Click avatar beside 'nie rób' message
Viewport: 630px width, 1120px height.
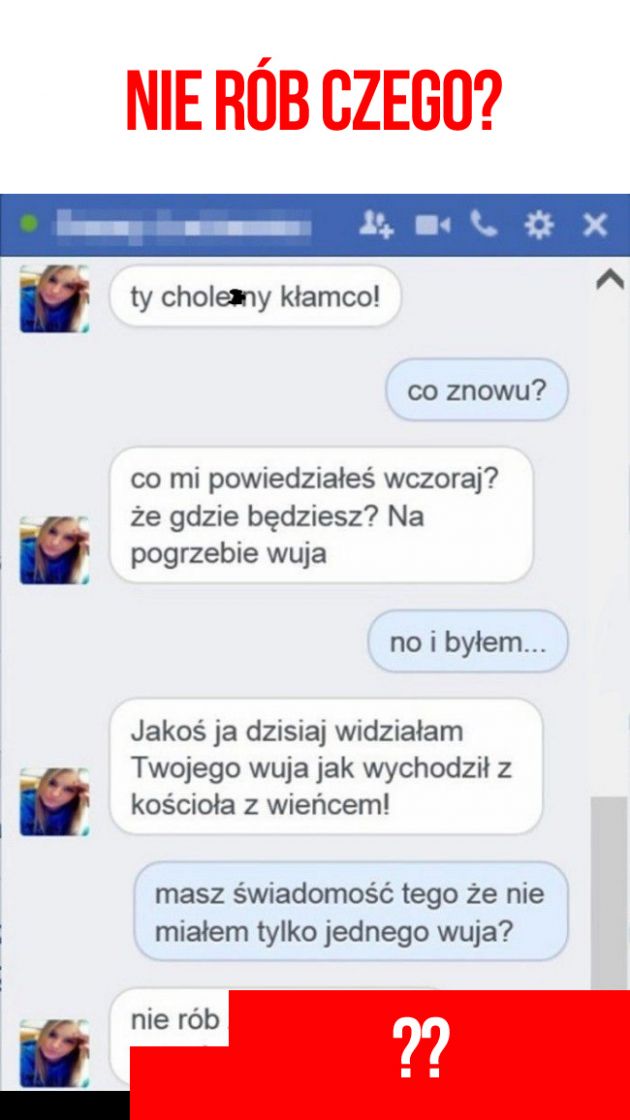point(54,1053)
